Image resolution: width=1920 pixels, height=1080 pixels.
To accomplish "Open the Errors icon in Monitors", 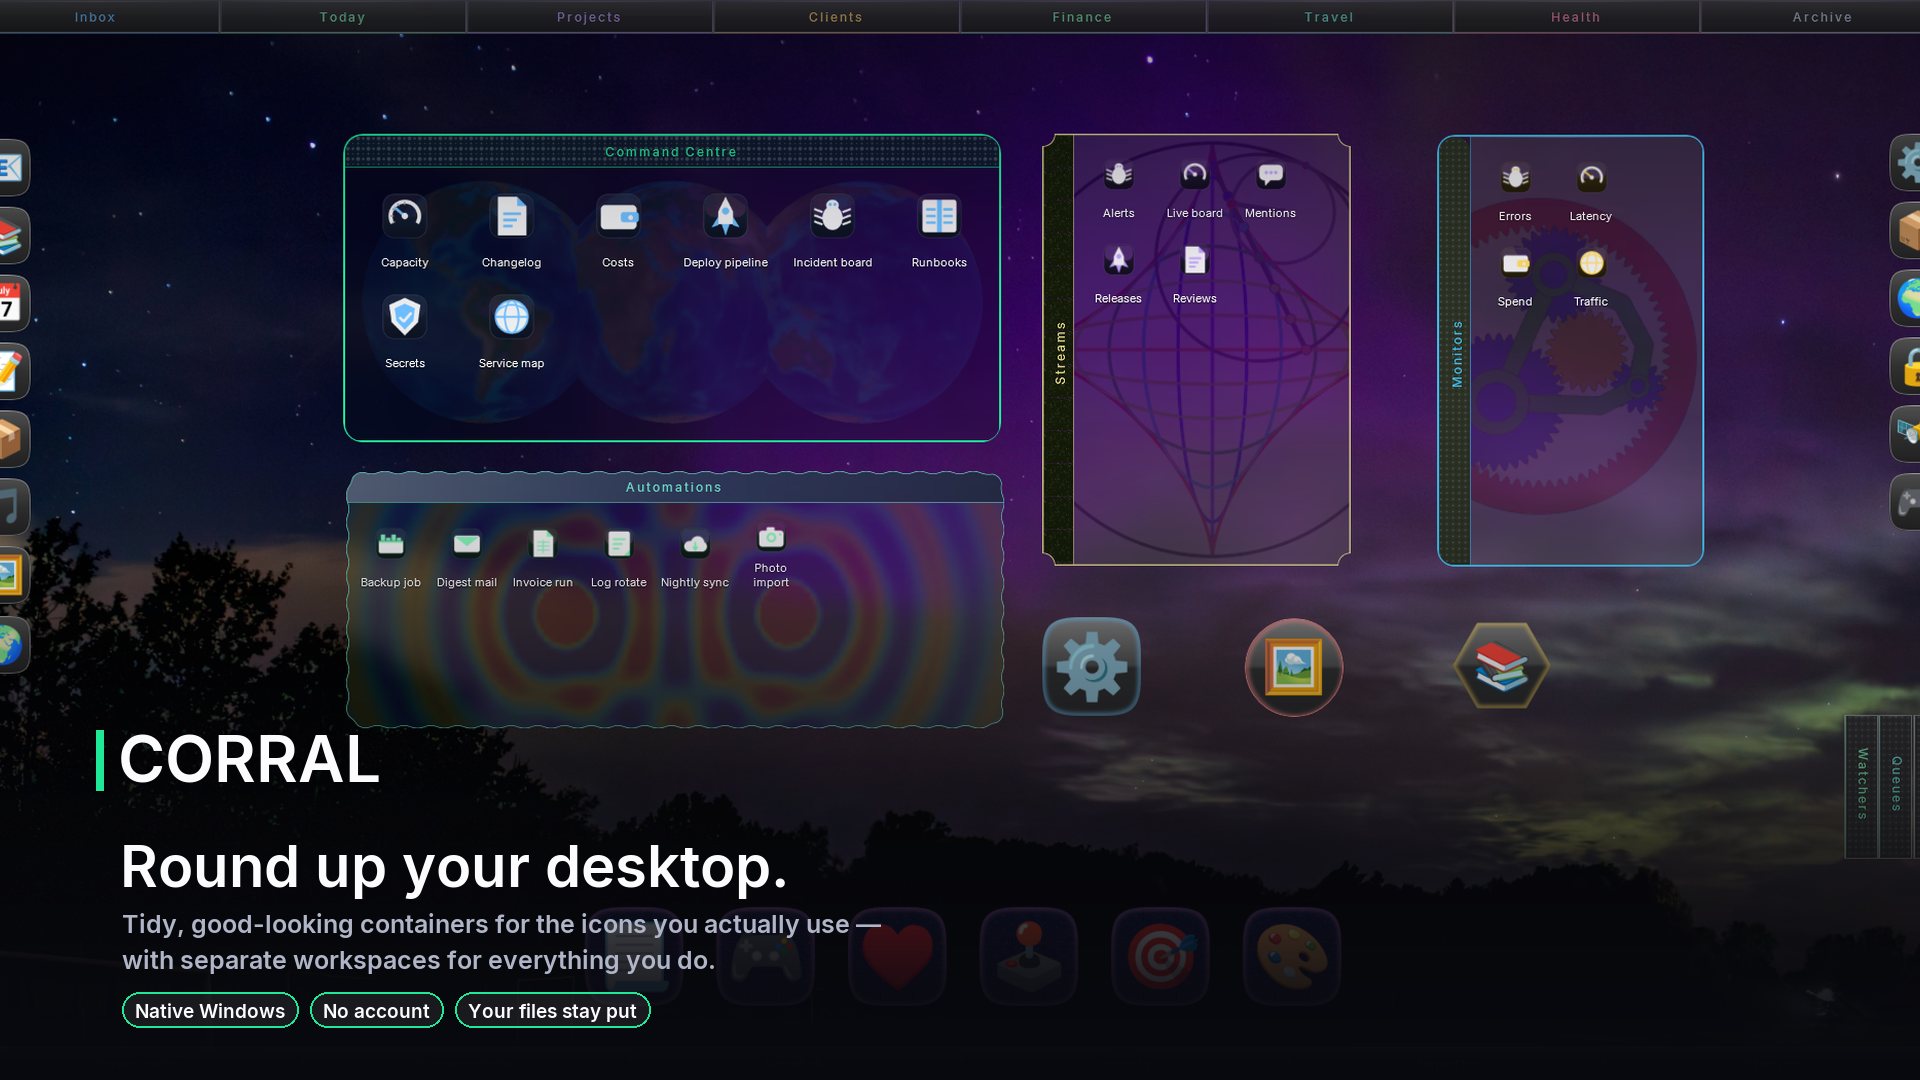I will (1515, 178).
